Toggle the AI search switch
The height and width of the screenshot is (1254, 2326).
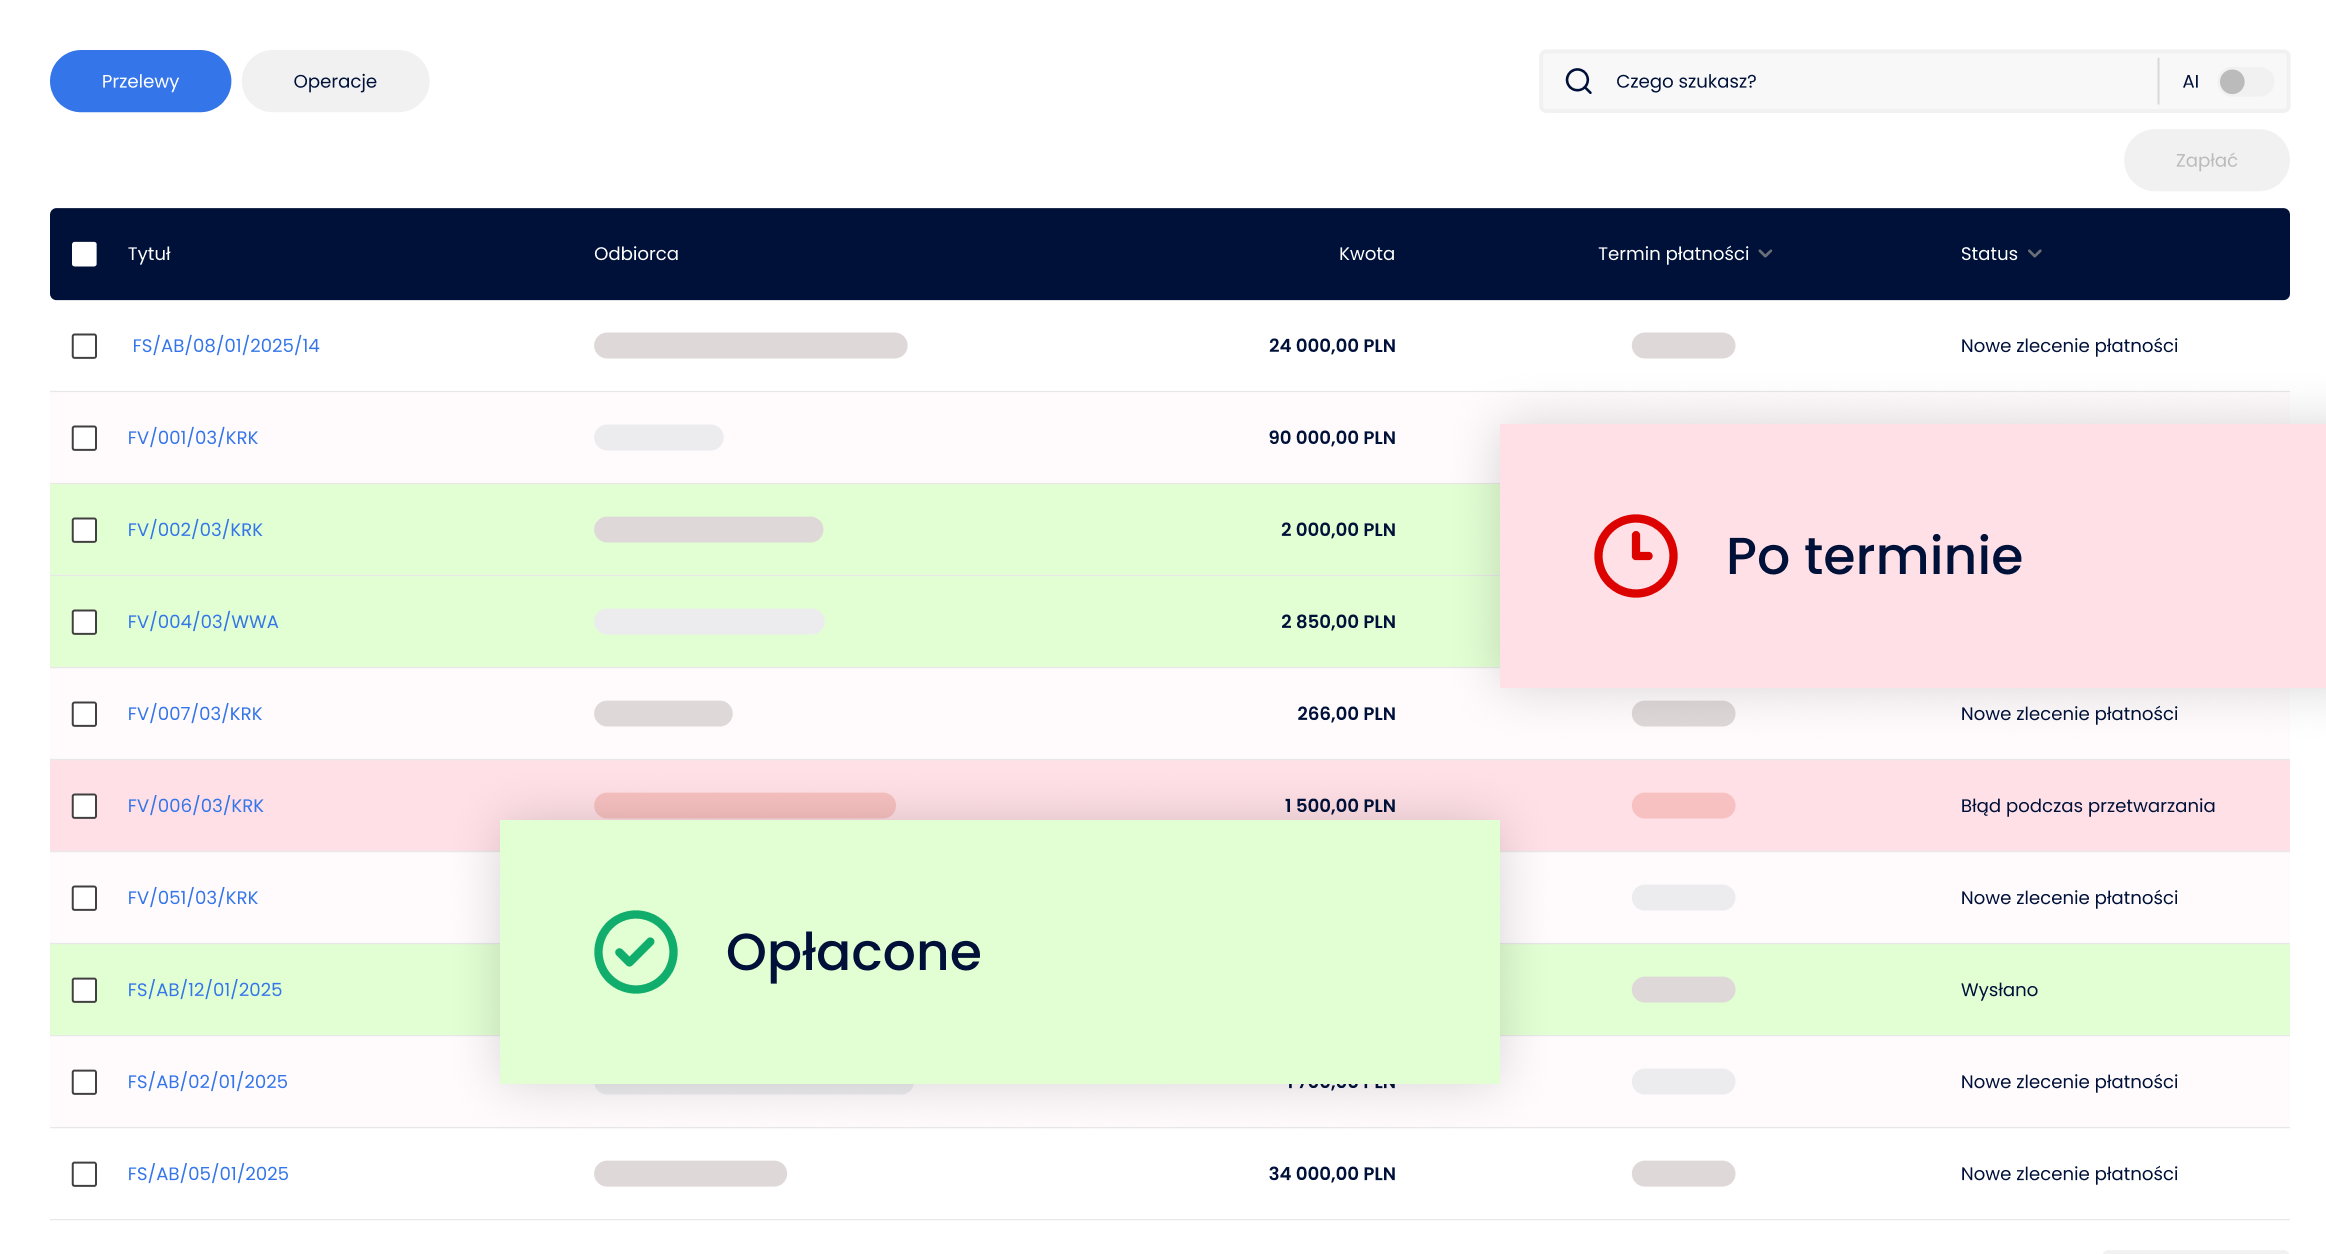point(2243,81)
